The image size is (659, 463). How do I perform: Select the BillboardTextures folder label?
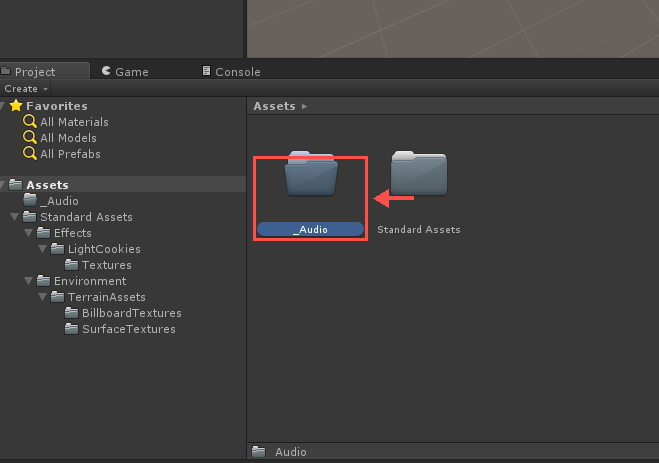[132, 313]
